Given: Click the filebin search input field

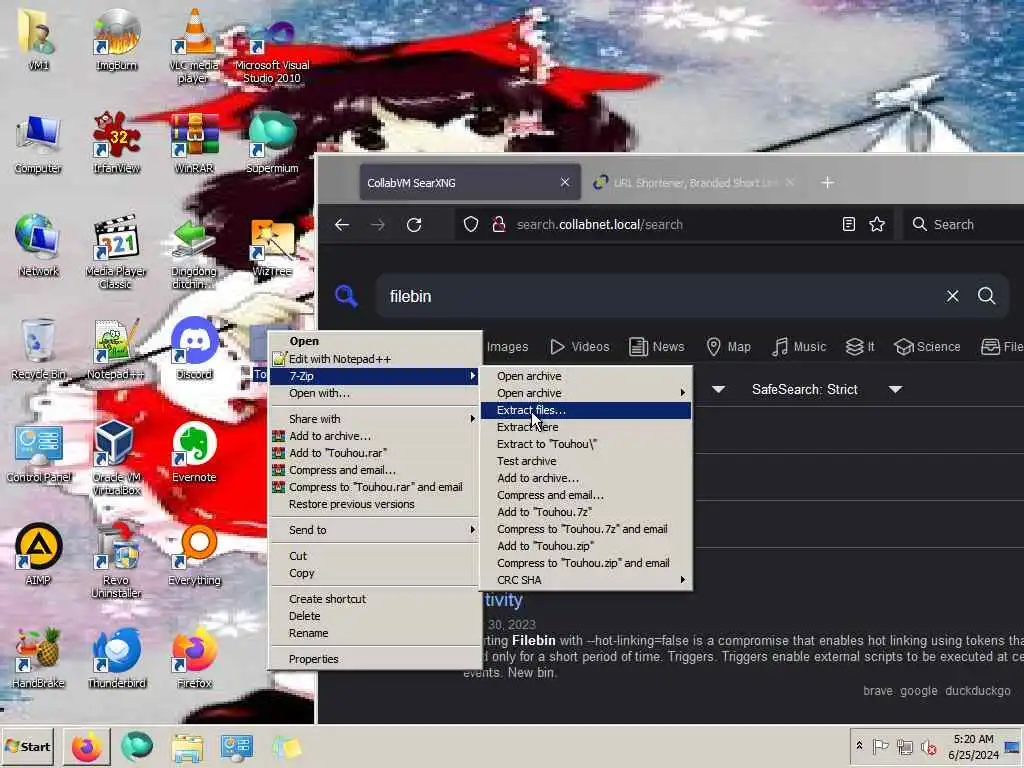Looking at the screenshot, I should point(660,296).
